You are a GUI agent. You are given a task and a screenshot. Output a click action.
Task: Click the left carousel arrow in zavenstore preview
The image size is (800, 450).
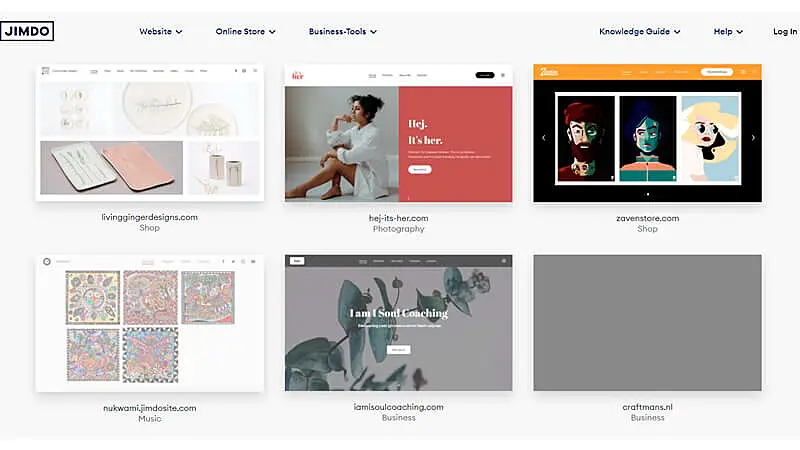(543, 137)
